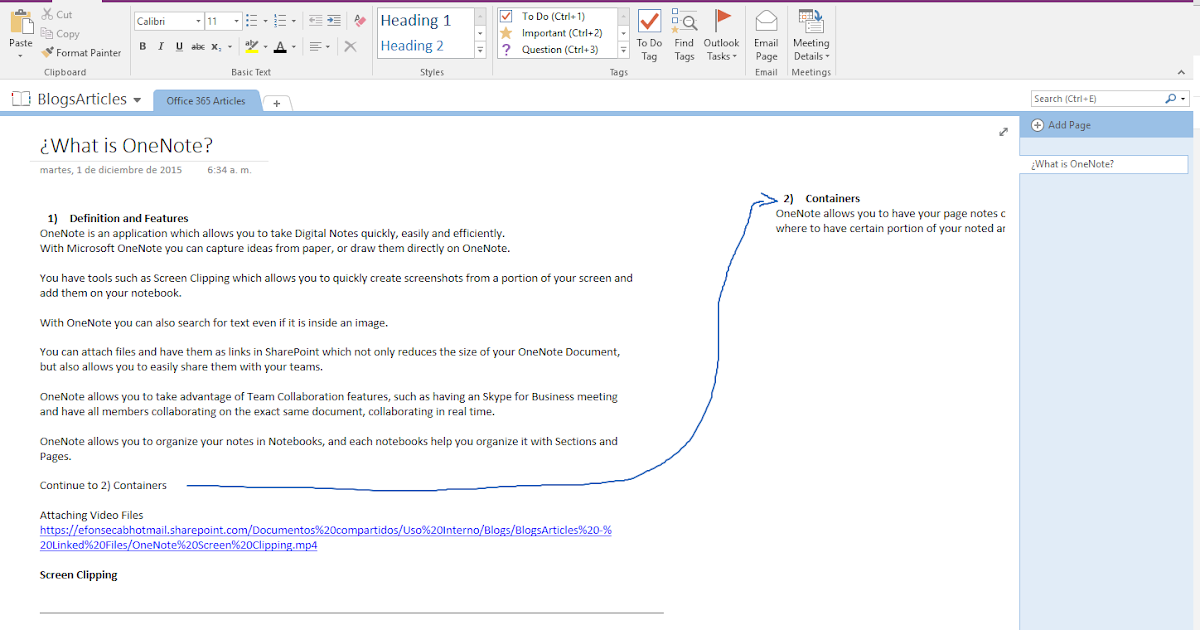Image resolution: width=1200 pixels, height=630 pixels.
Task: Click the page title ¿What is OneNote?
Action: click(x=126, y=145)
